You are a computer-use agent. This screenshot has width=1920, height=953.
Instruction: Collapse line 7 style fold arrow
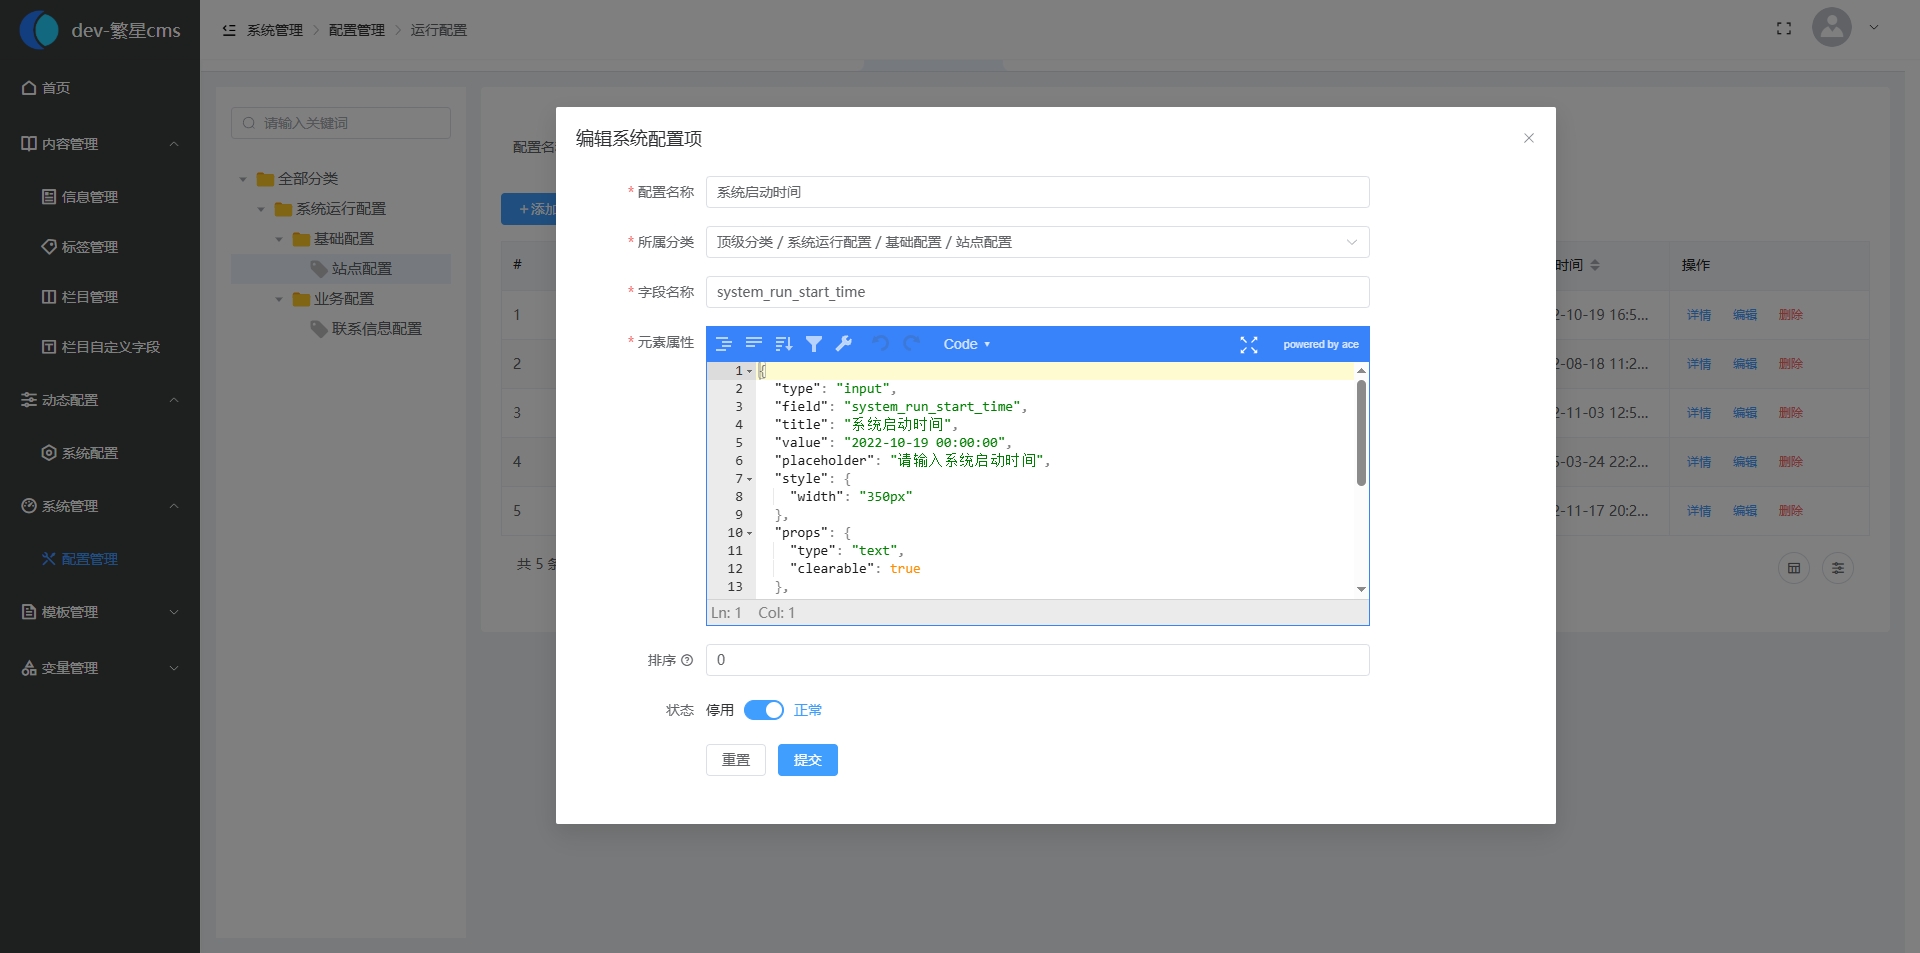pyautogui.click(x=749, y=479)
